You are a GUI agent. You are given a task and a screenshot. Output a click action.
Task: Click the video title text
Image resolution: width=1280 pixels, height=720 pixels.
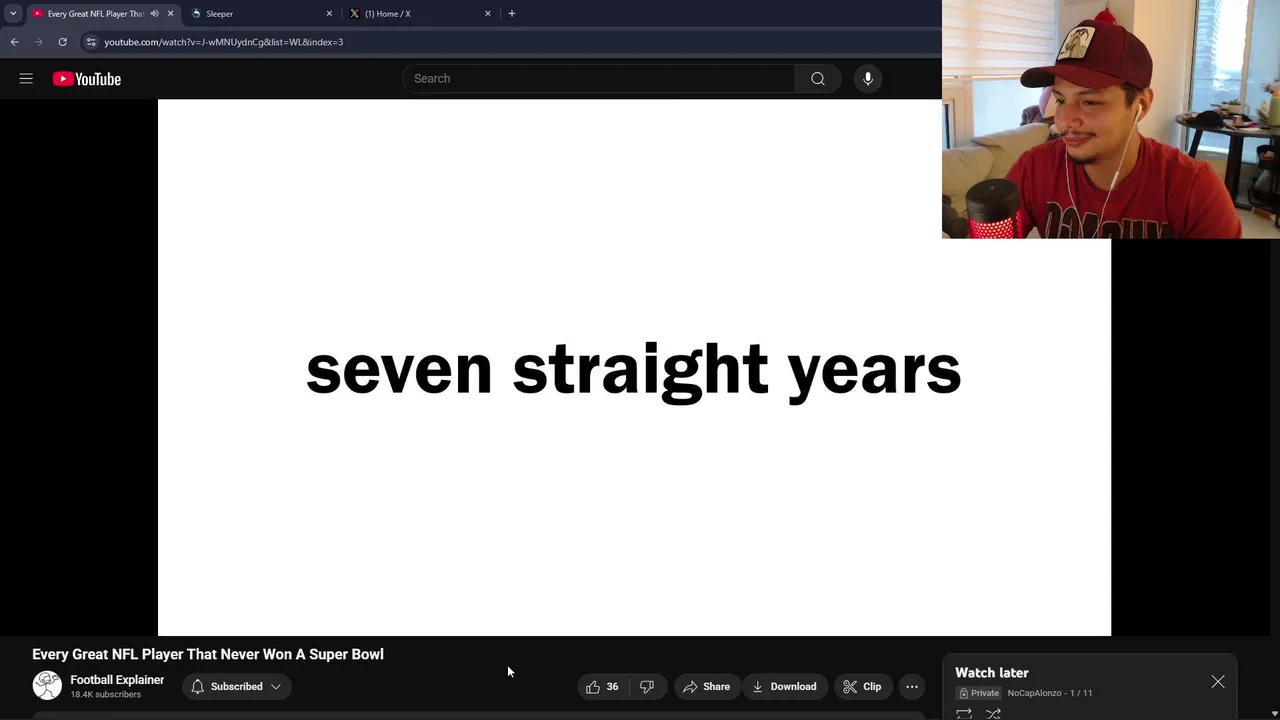pyautogui.click(x=208, y=654)
